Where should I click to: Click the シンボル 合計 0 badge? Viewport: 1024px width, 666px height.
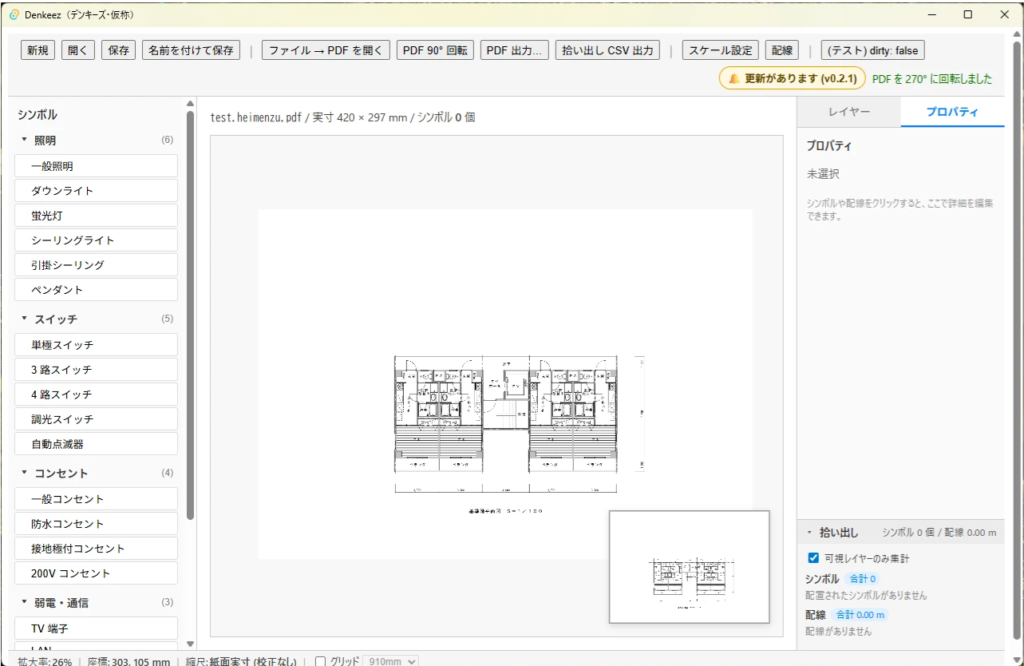point(862,579)
